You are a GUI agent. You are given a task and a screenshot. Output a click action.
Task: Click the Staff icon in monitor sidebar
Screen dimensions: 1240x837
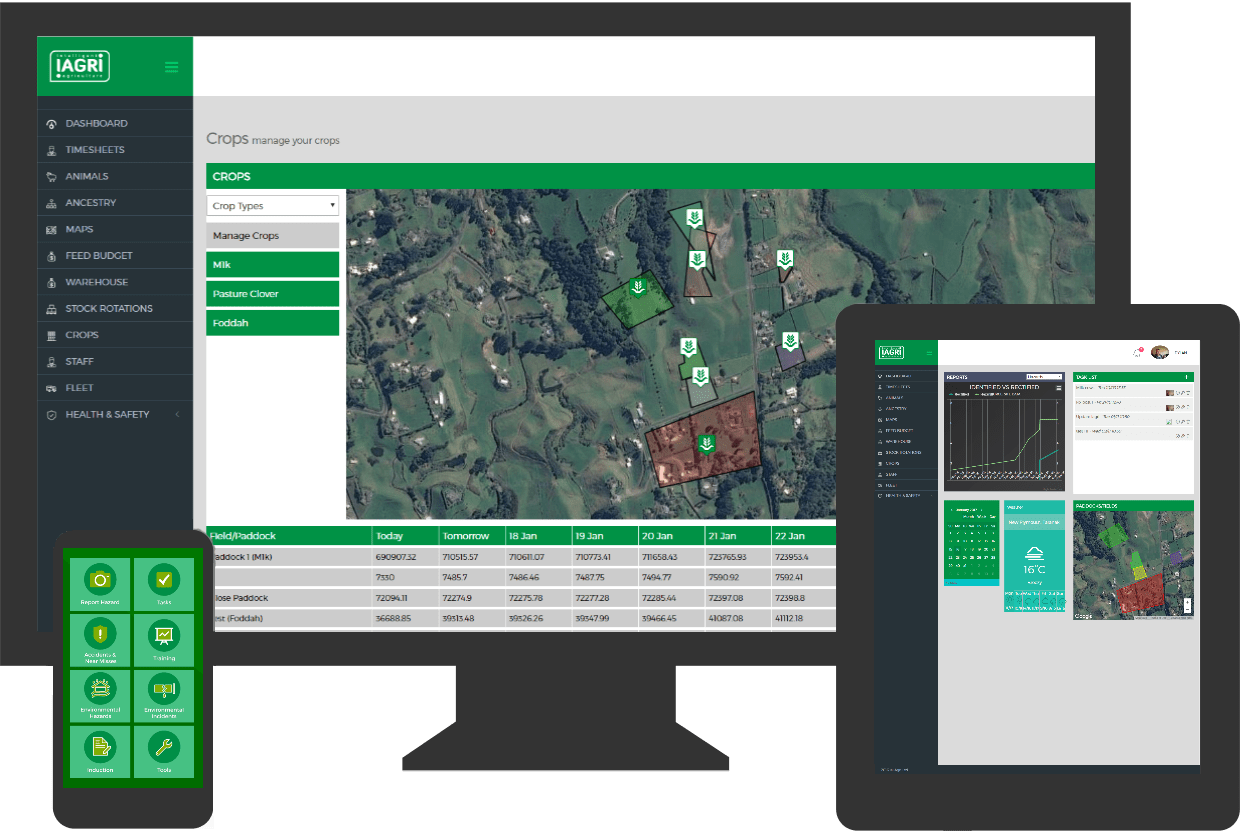[51, 361]
